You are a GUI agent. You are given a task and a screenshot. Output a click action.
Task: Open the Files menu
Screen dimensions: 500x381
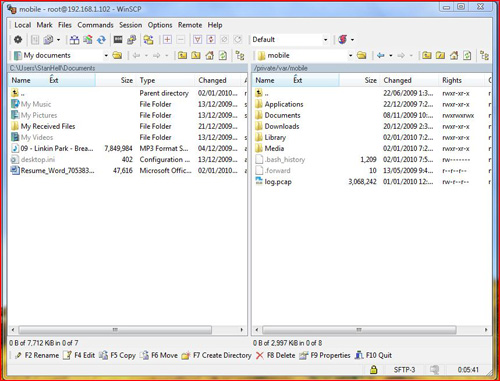point(65,25)
